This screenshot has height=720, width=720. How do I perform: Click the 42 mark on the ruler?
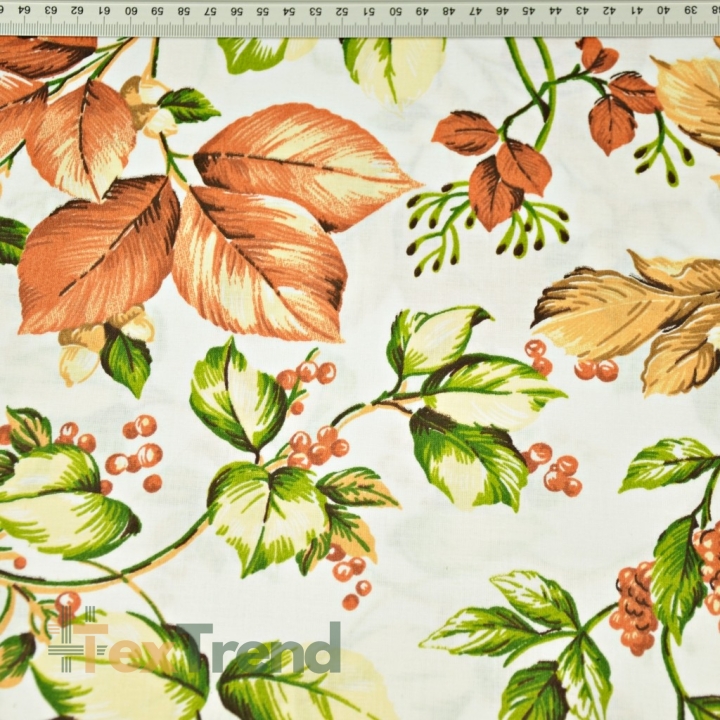coord(609,10)
